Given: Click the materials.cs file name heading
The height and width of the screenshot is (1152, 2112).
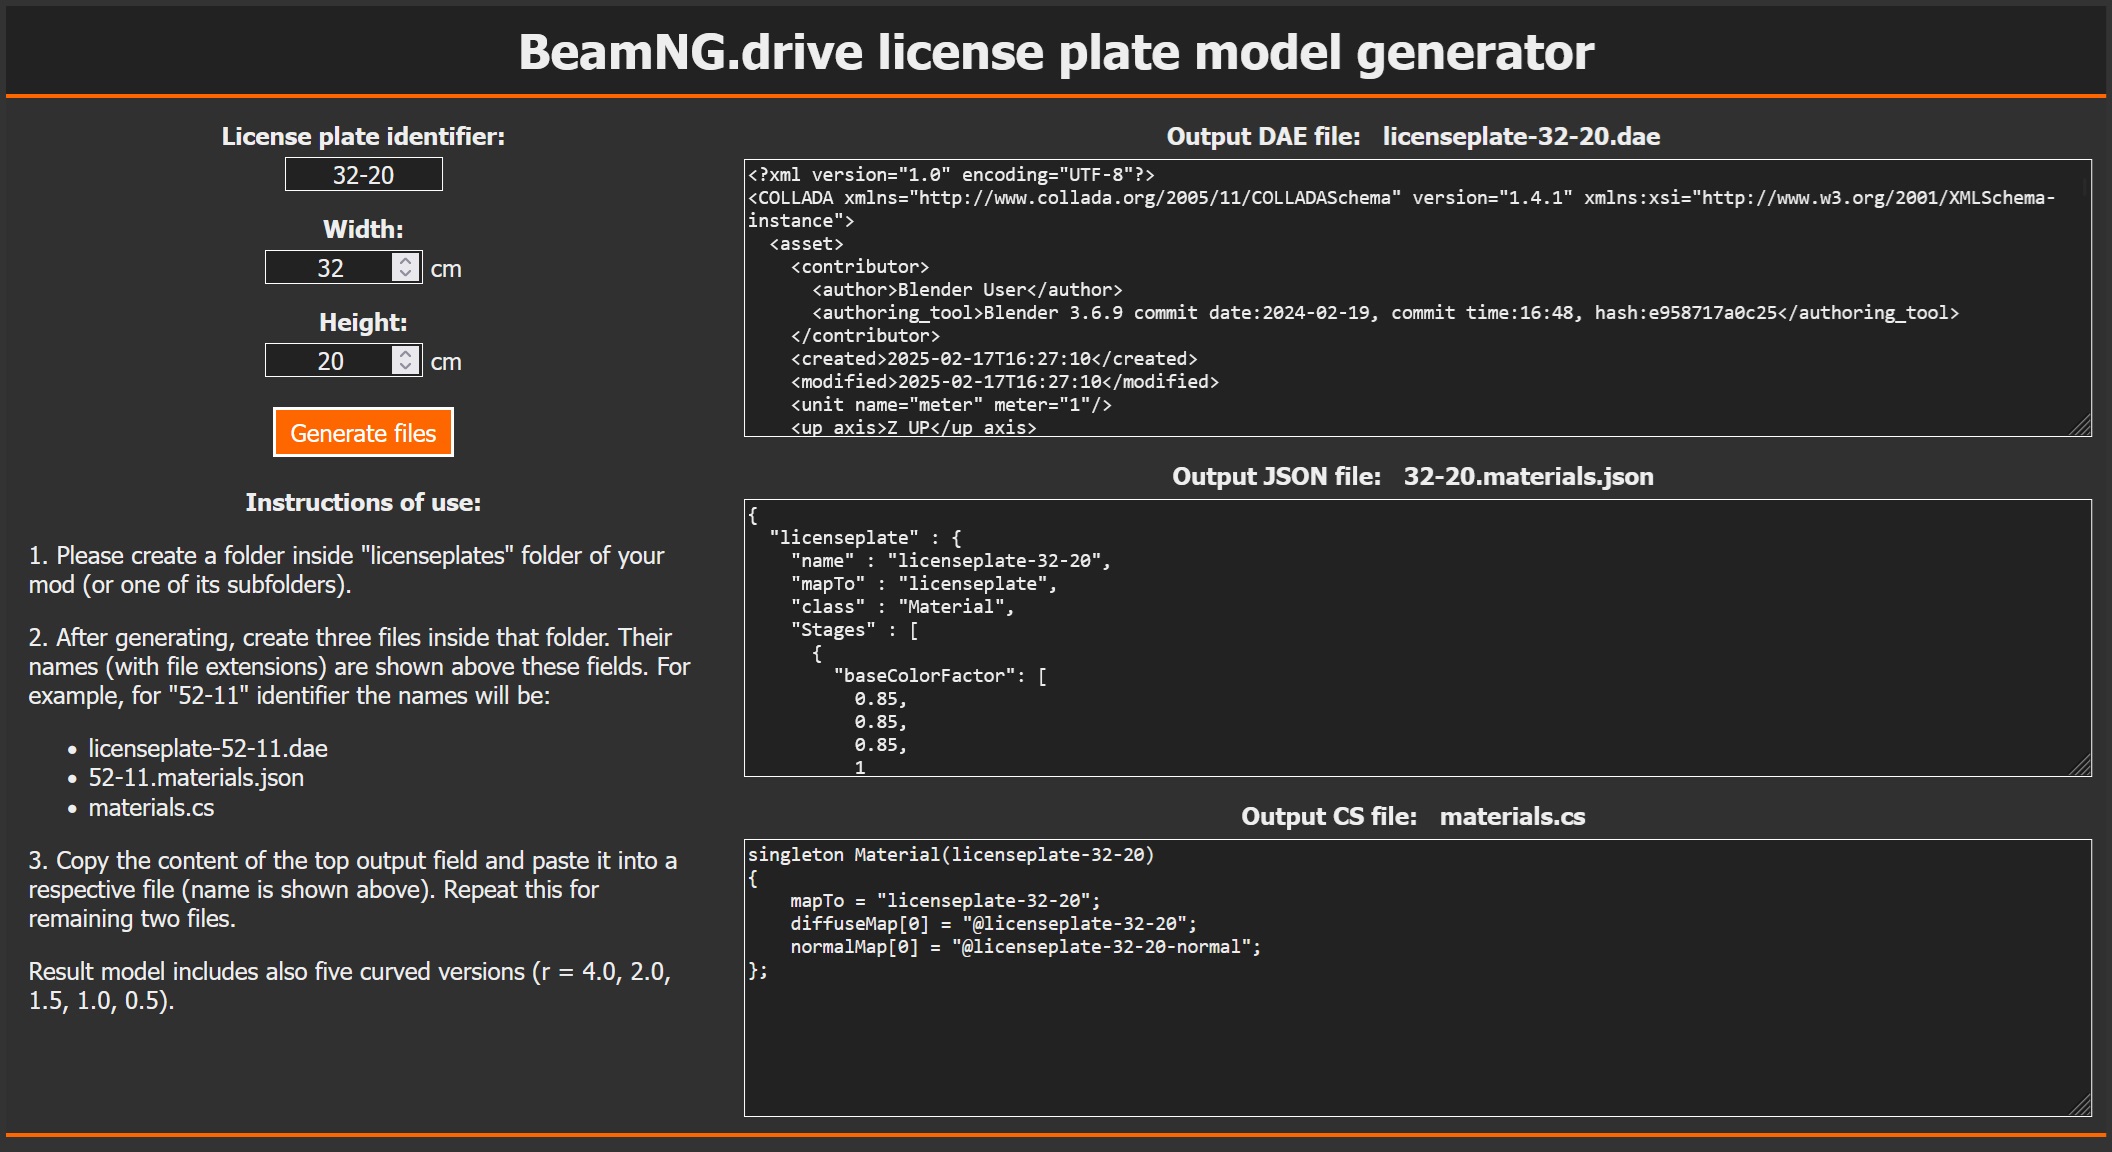Looking at the screenshot, I should (x=1512, y=817).
